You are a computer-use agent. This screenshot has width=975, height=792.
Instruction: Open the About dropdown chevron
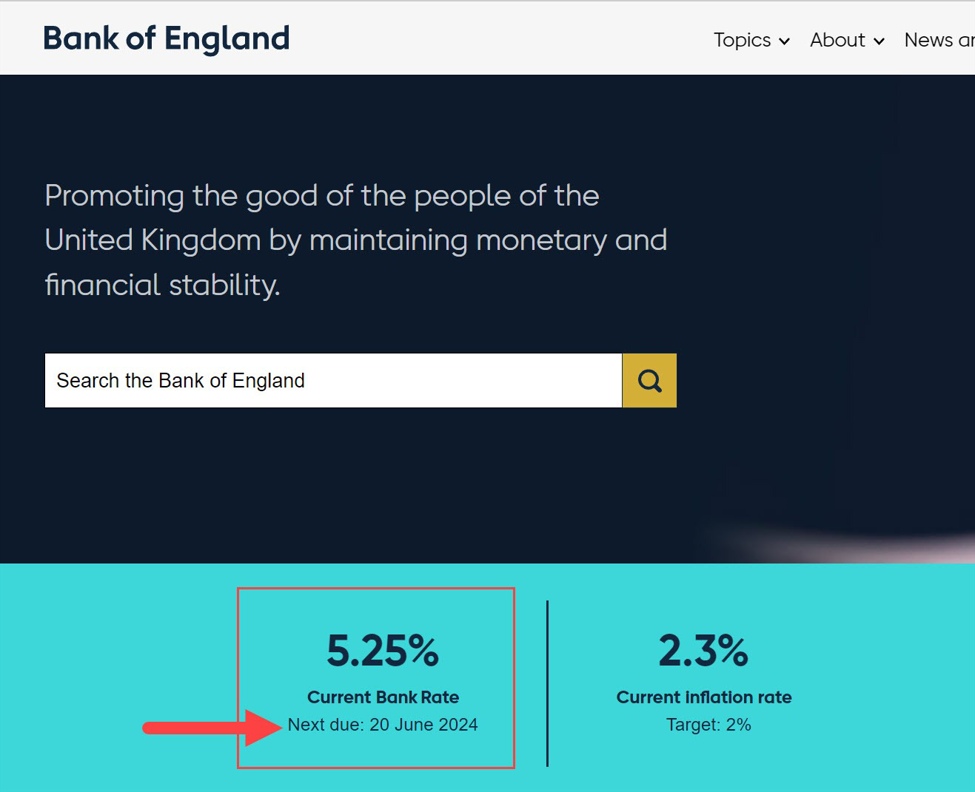pos(880,41)
